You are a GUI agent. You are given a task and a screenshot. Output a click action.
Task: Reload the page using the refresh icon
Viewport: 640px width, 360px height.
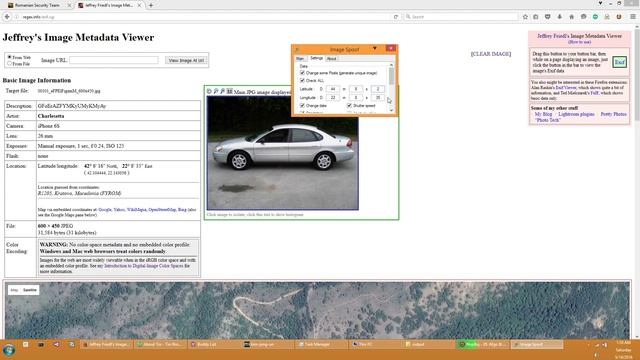click(x=396, y=17)
